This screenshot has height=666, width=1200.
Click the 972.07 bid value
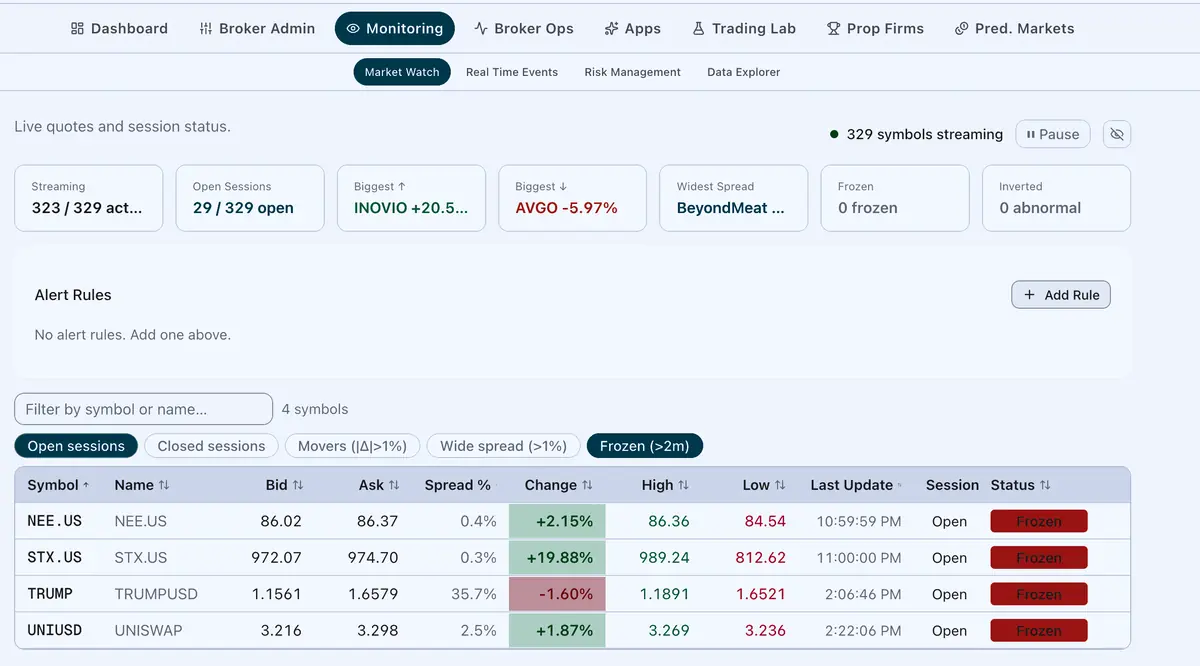[x=277, y=558]
